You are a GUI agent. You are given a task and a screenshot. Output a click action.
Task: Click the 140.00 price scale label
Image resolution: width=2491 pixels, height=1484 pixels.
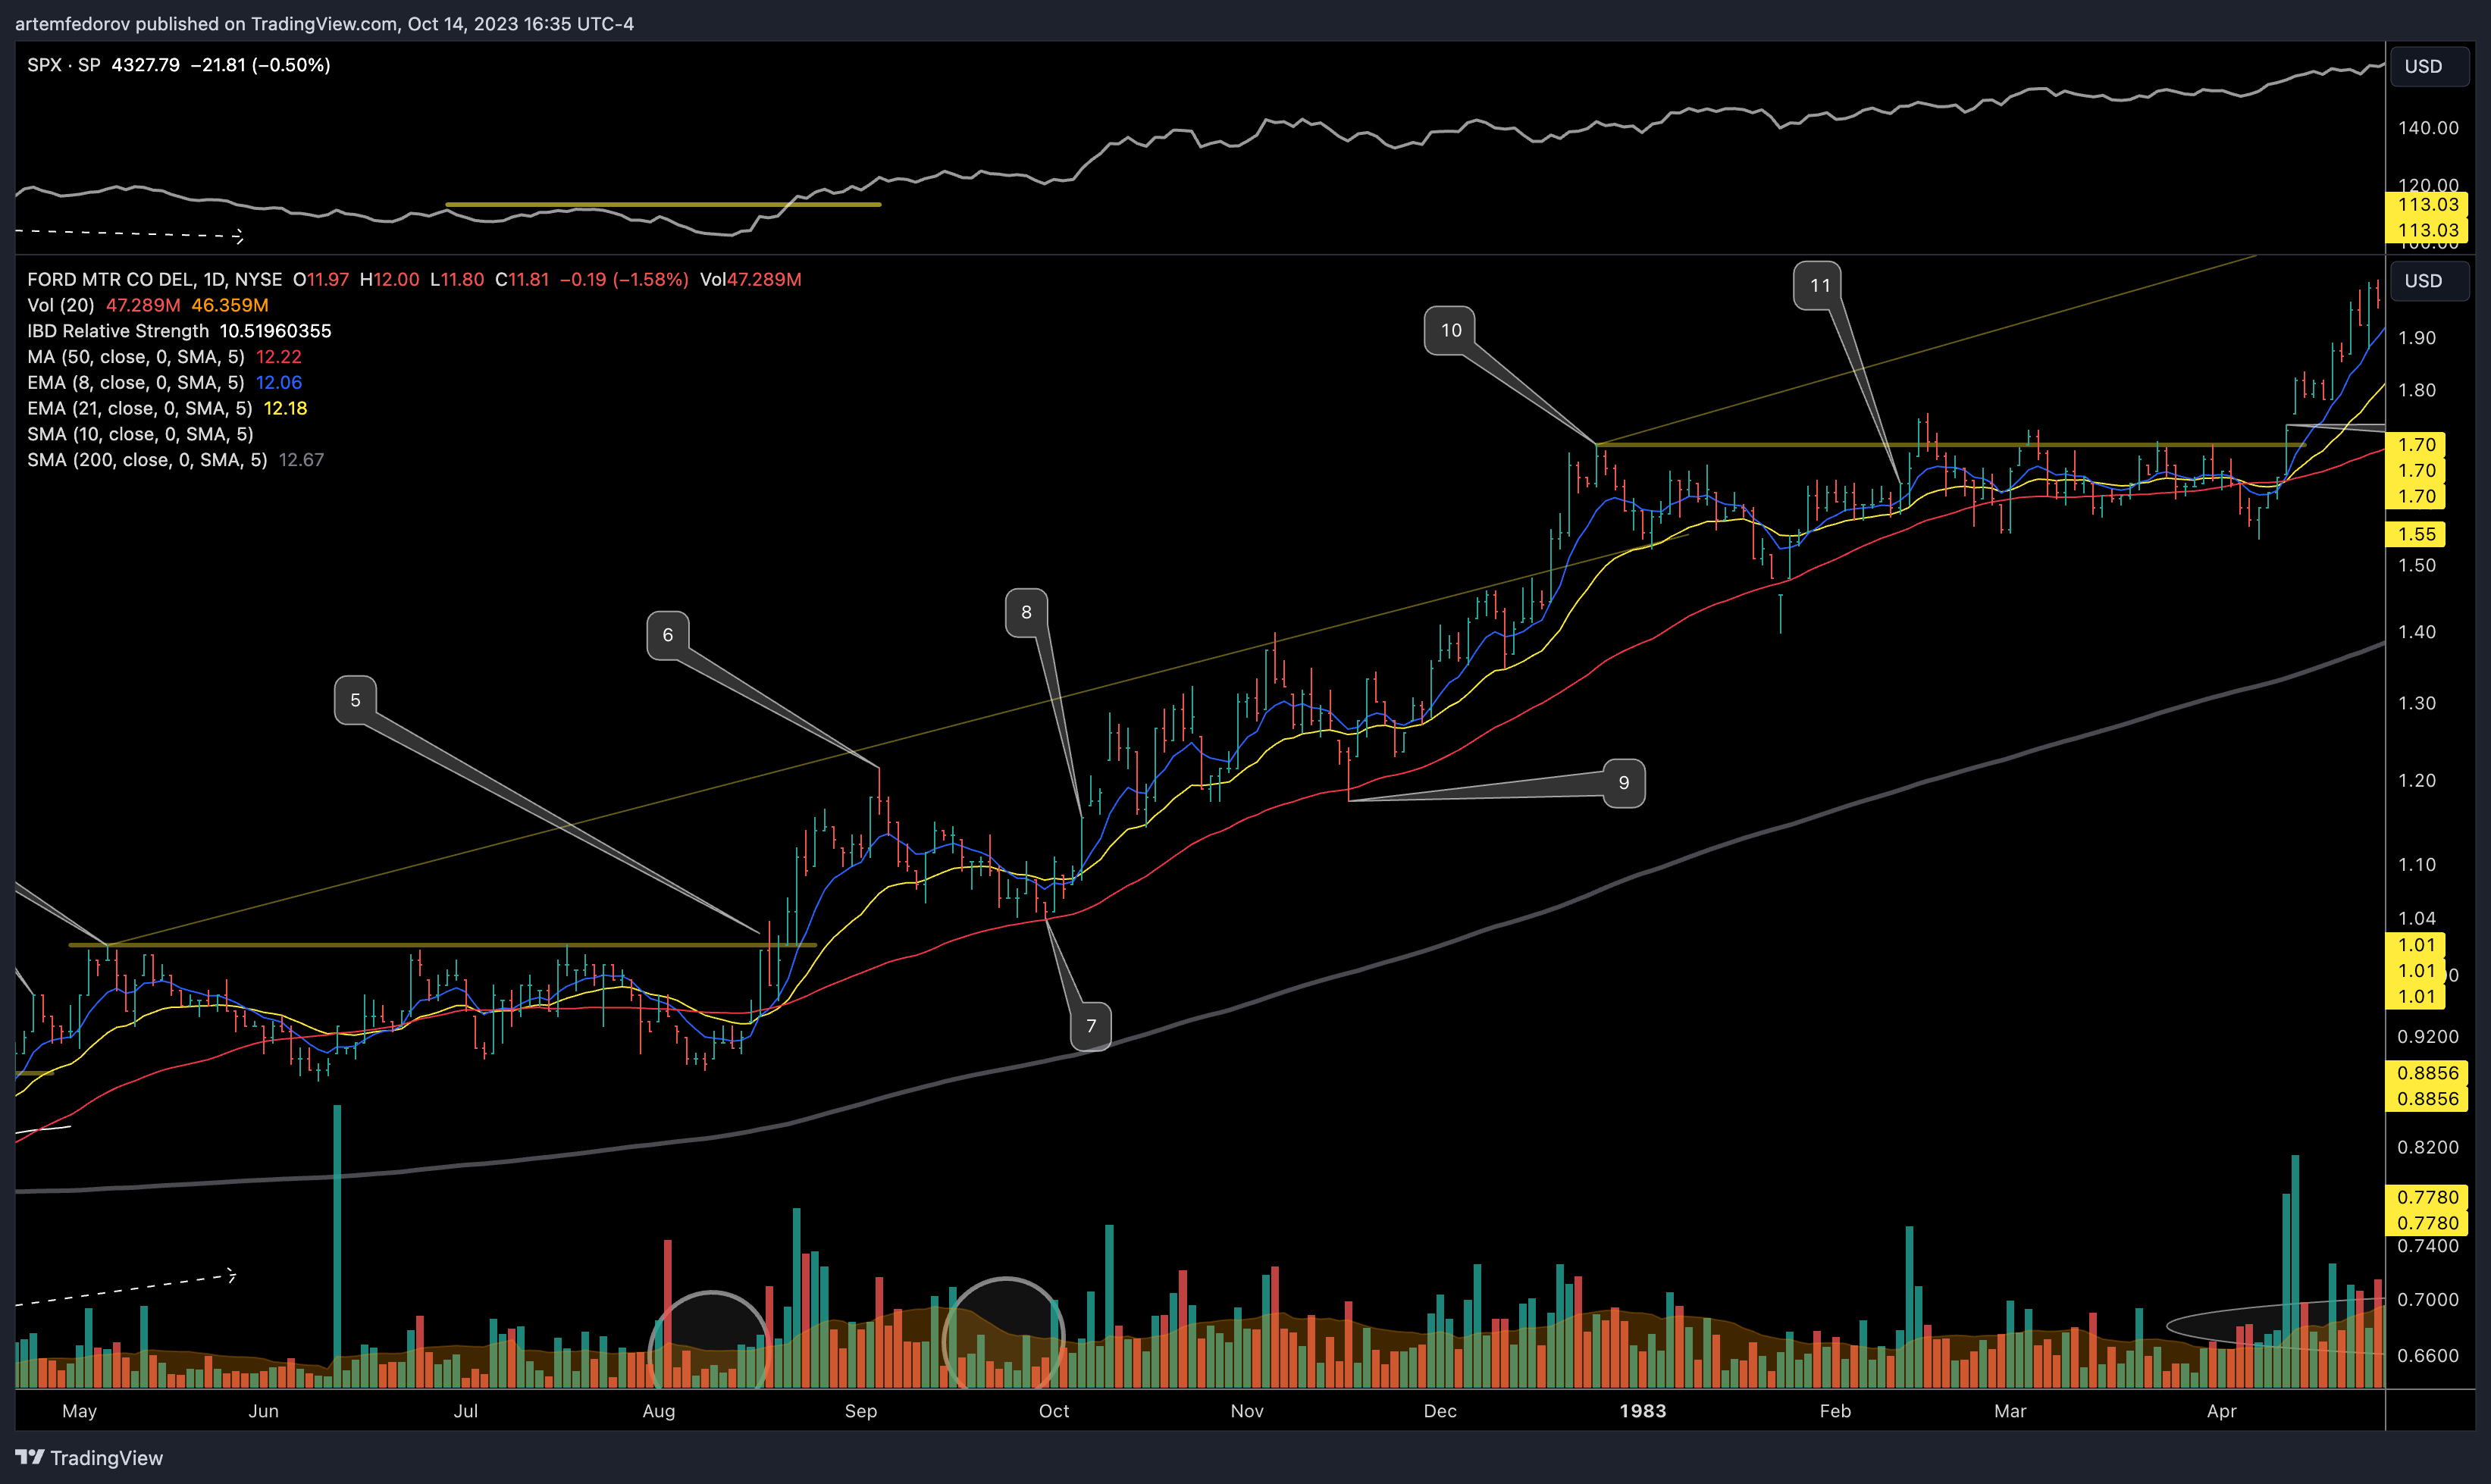coord(2429,128)
